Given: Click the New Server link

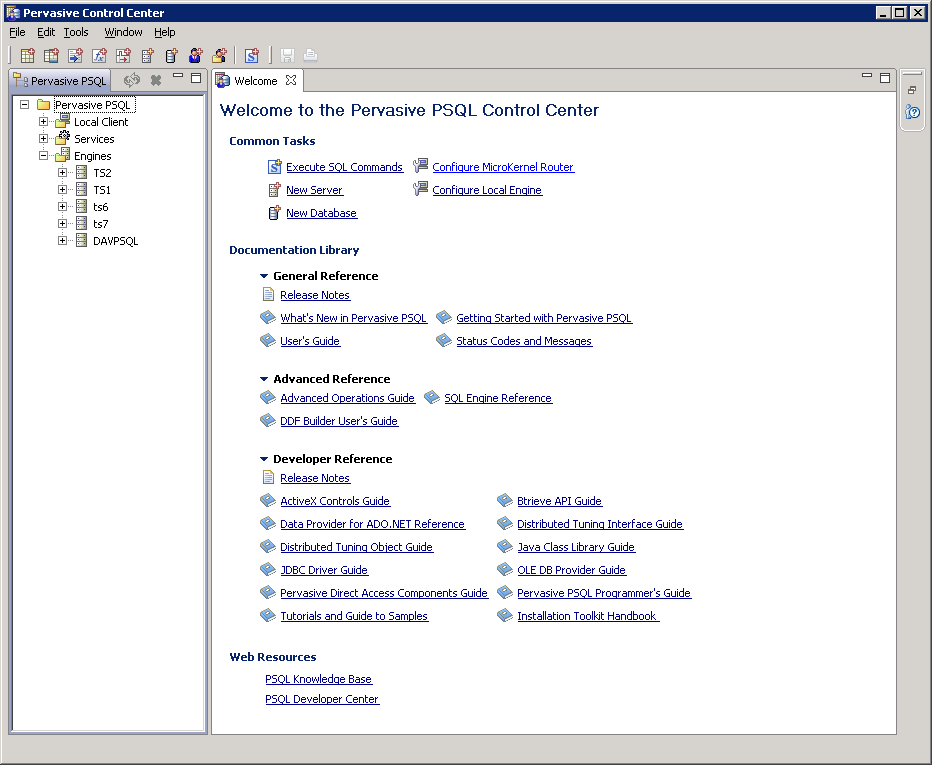Looking at the screenshot, I should point(314,190).
